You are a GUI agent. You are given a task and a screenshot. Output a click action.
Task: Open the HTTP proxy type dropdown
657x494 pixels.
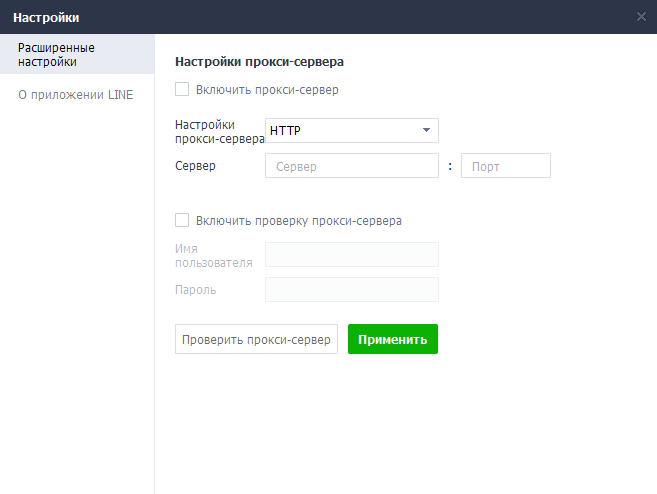point(352,130)
